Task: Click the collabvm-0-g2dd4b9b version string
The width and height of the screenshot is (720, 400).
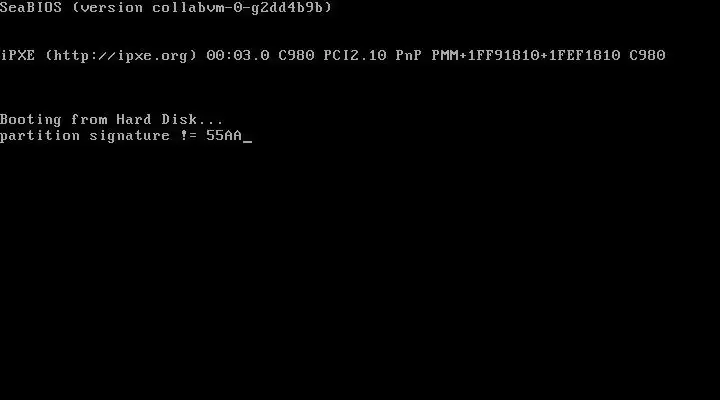Action: (242, 7)
